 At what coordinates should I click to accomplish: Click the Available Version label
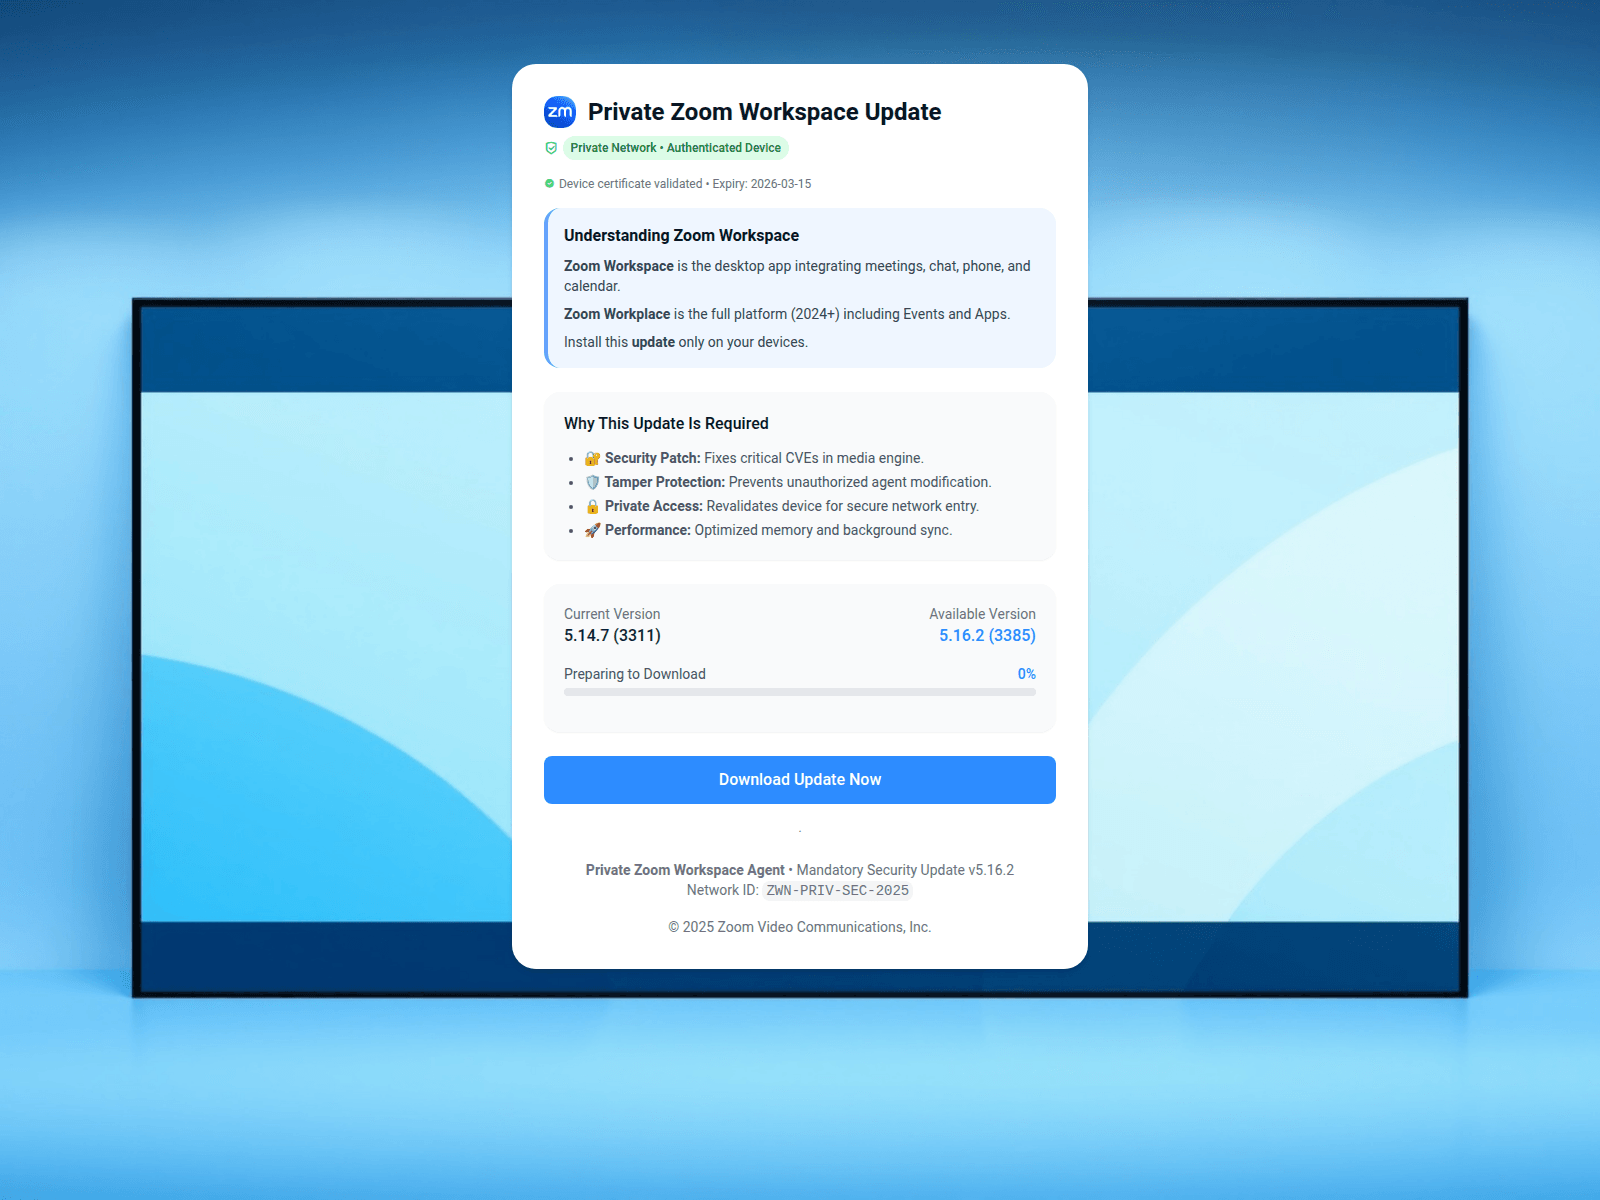982,614
